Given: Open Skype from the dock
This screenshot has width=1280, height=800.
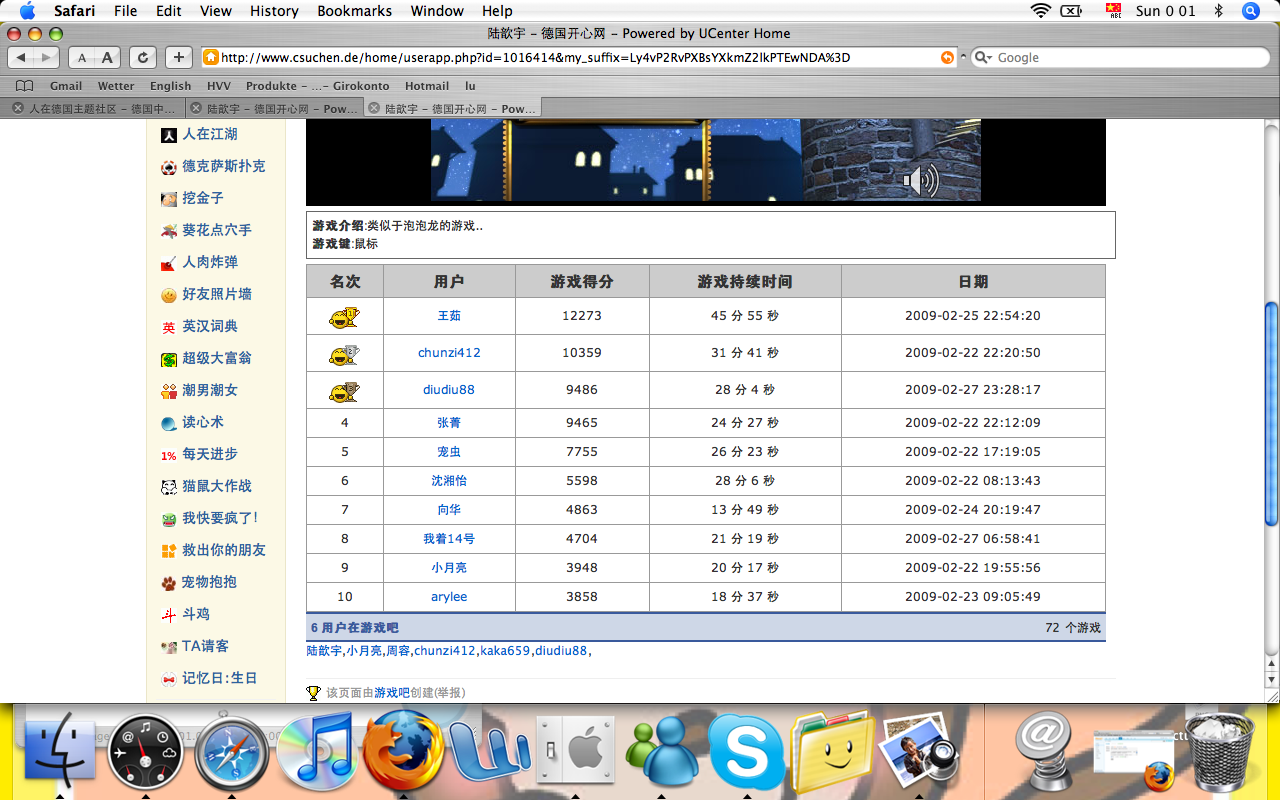Looking at the screenshot, I should pos(746,751).
